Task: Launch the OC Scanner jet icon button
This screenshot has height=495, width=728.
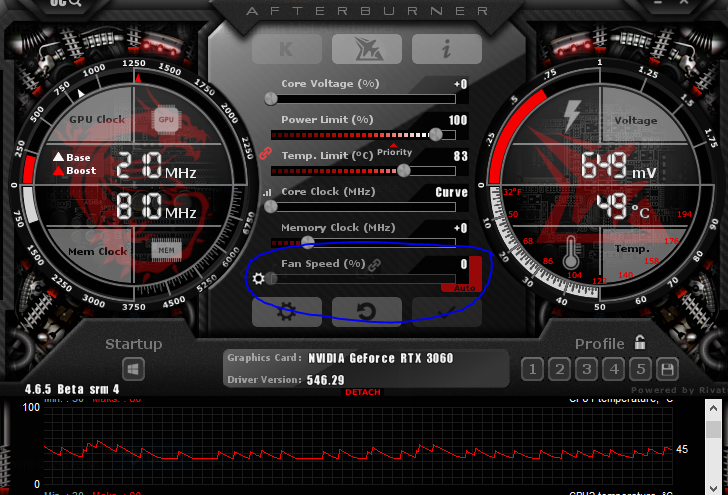Action: point(367,49)
